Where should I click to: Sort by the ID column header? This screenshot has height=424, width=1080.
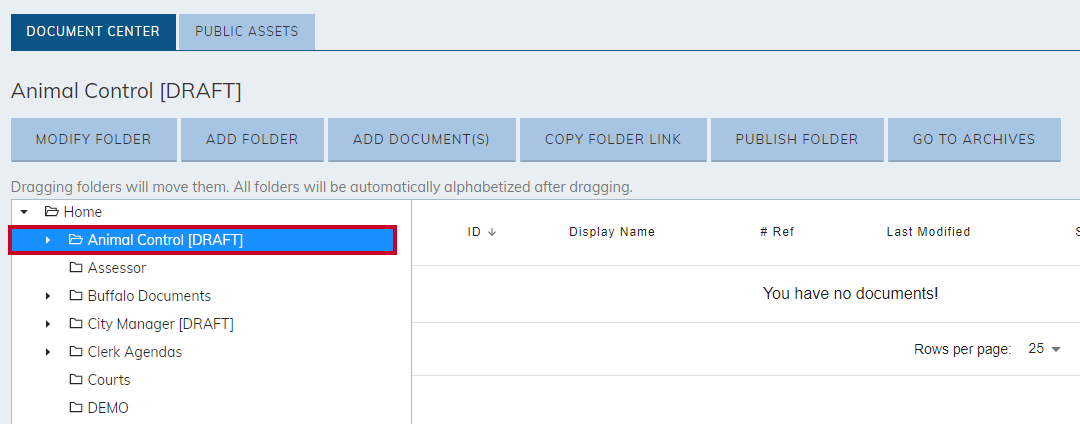(x=474, y=232)
